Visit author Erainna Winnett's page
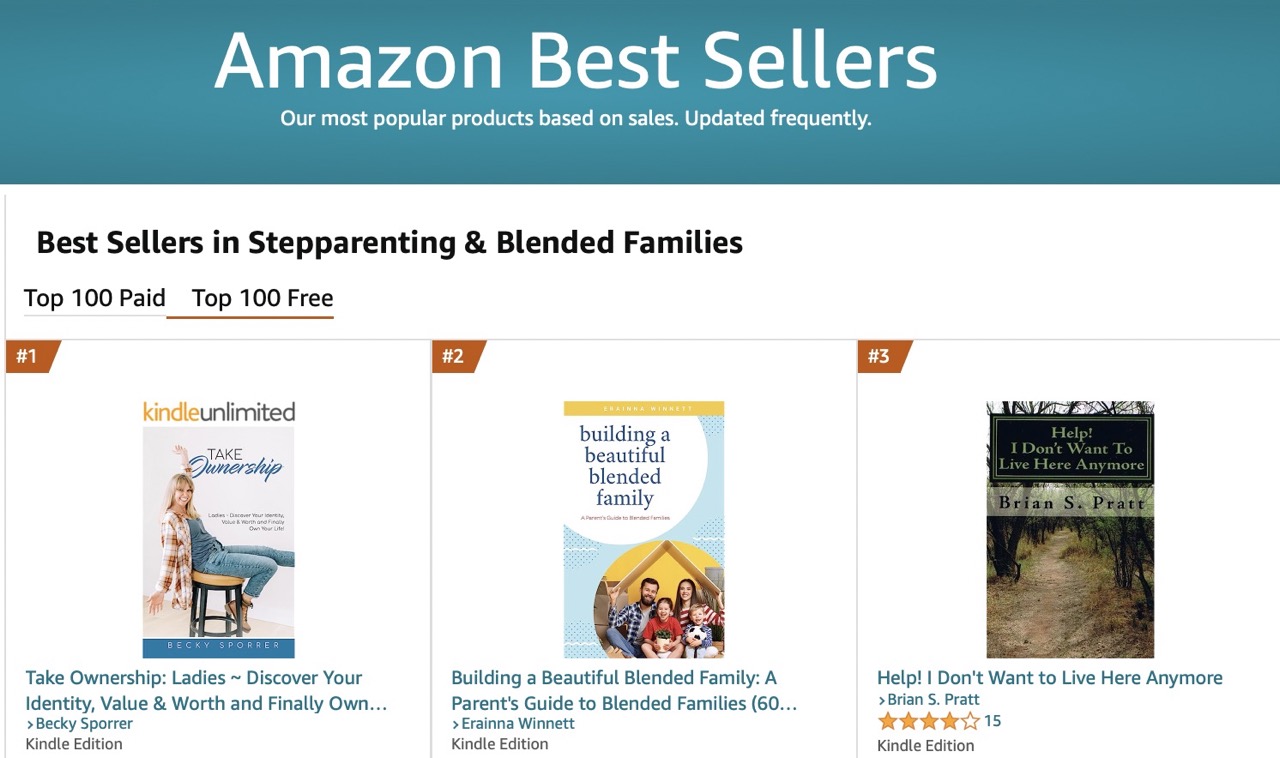 tap(518, 723)
